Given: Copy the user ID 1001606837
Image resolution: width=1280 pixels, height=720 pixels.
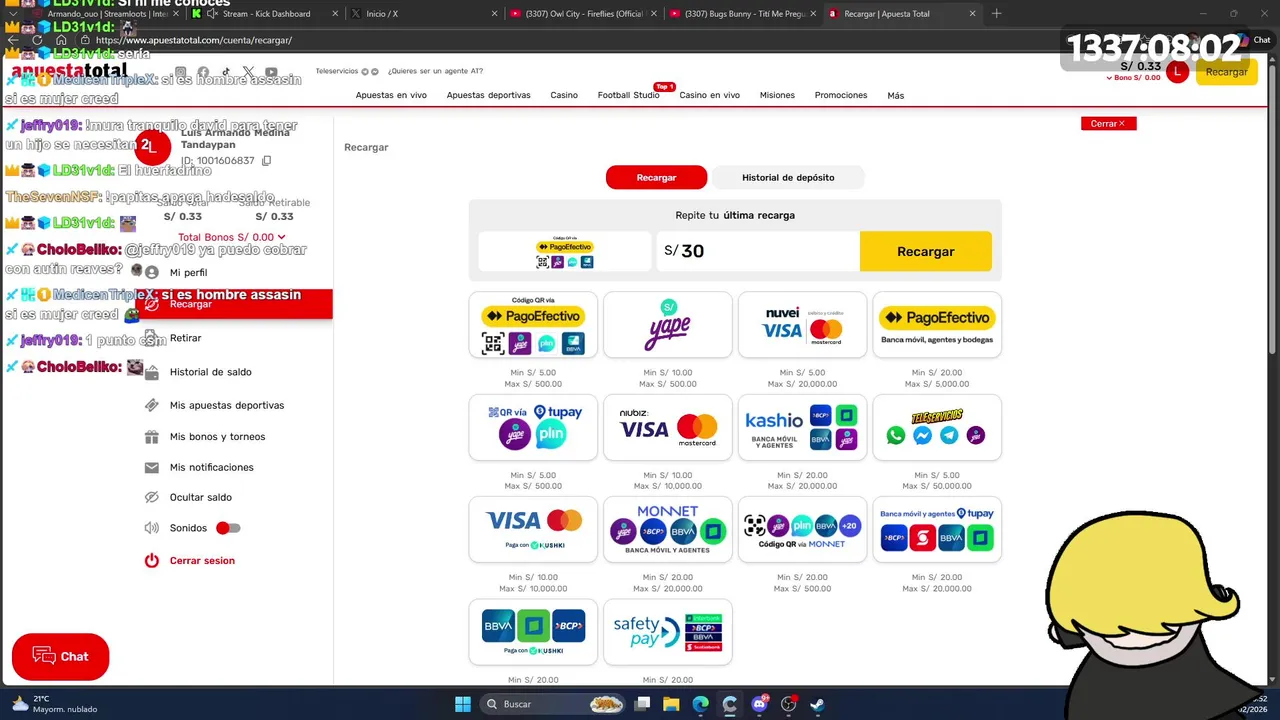Looking at the screenshot, I should click(266, 161).
